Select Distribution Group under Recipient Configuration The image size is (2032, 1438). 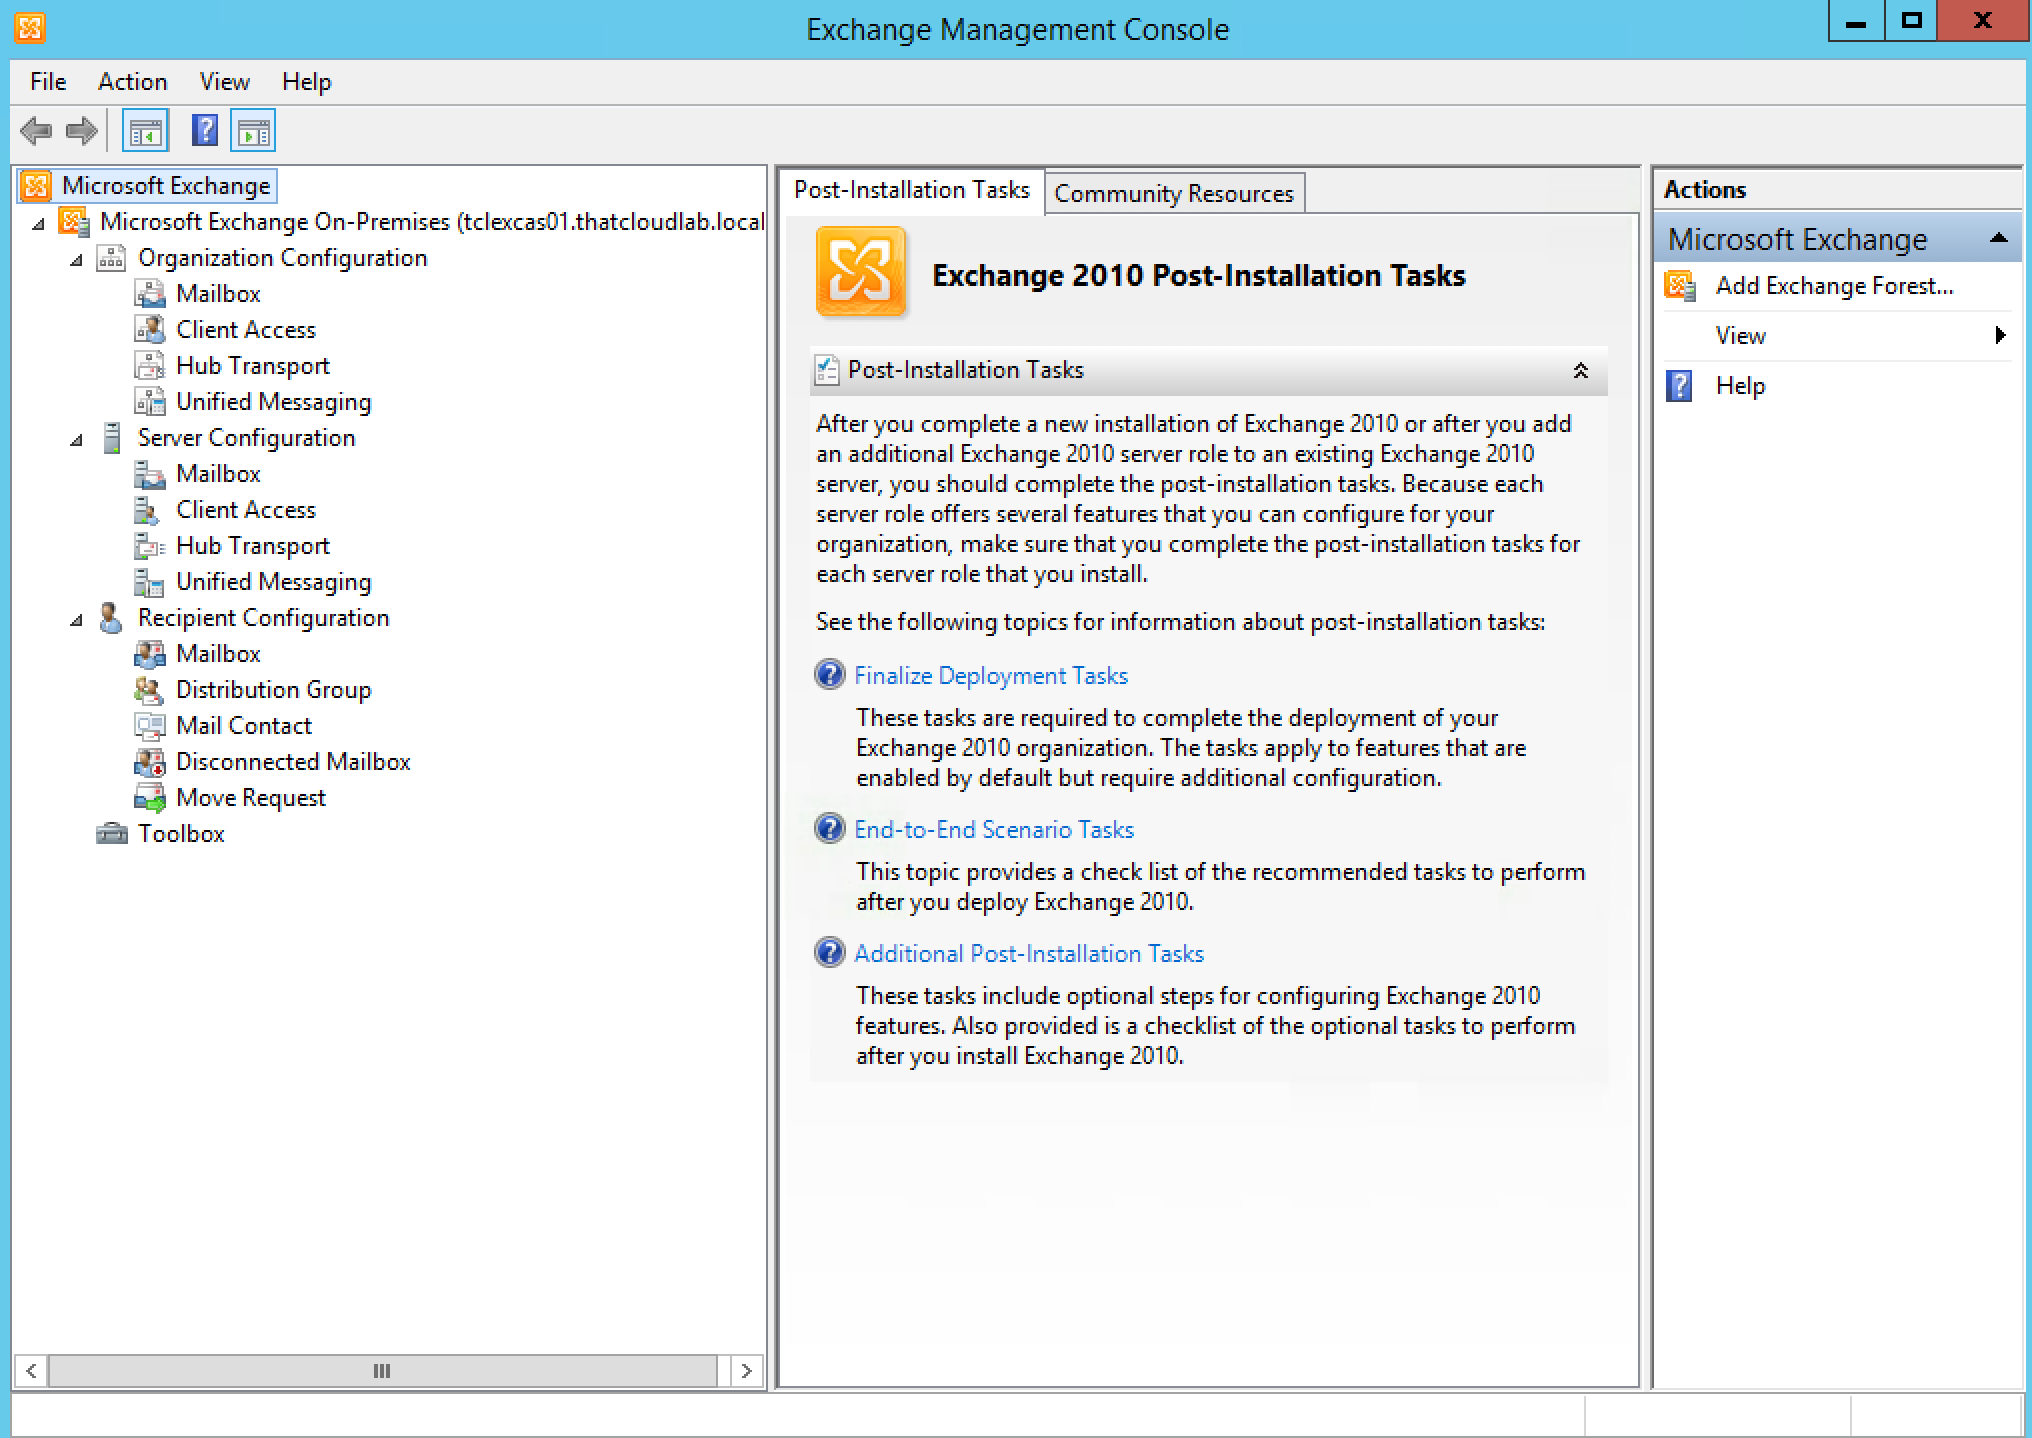point(273,690)
